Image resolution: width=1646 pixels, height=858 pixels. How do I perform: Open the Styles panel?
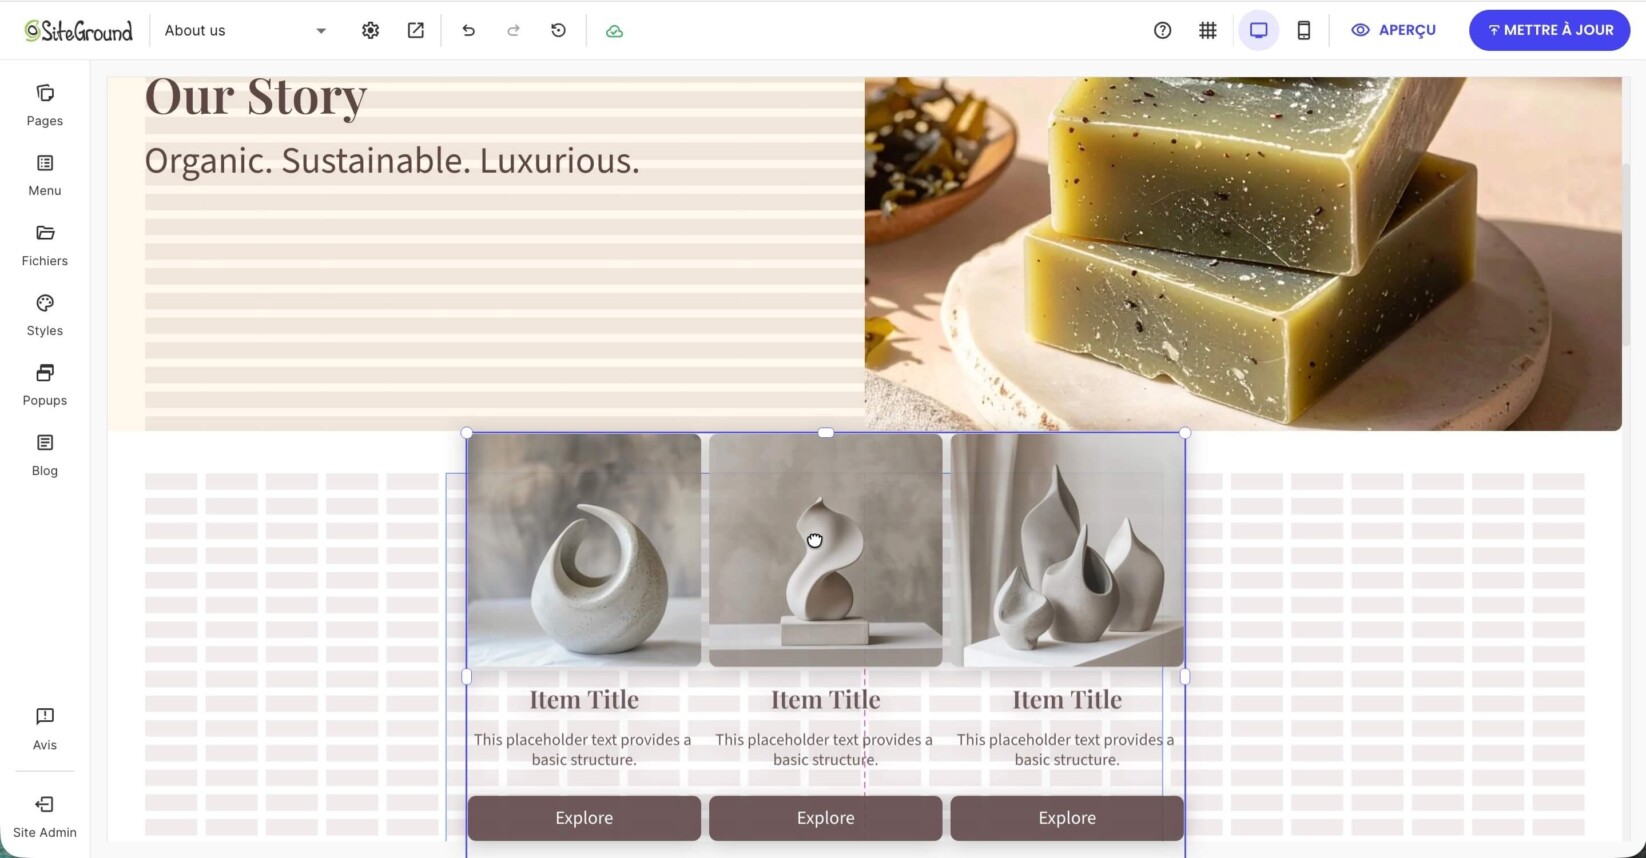click(x=45, y=316)
